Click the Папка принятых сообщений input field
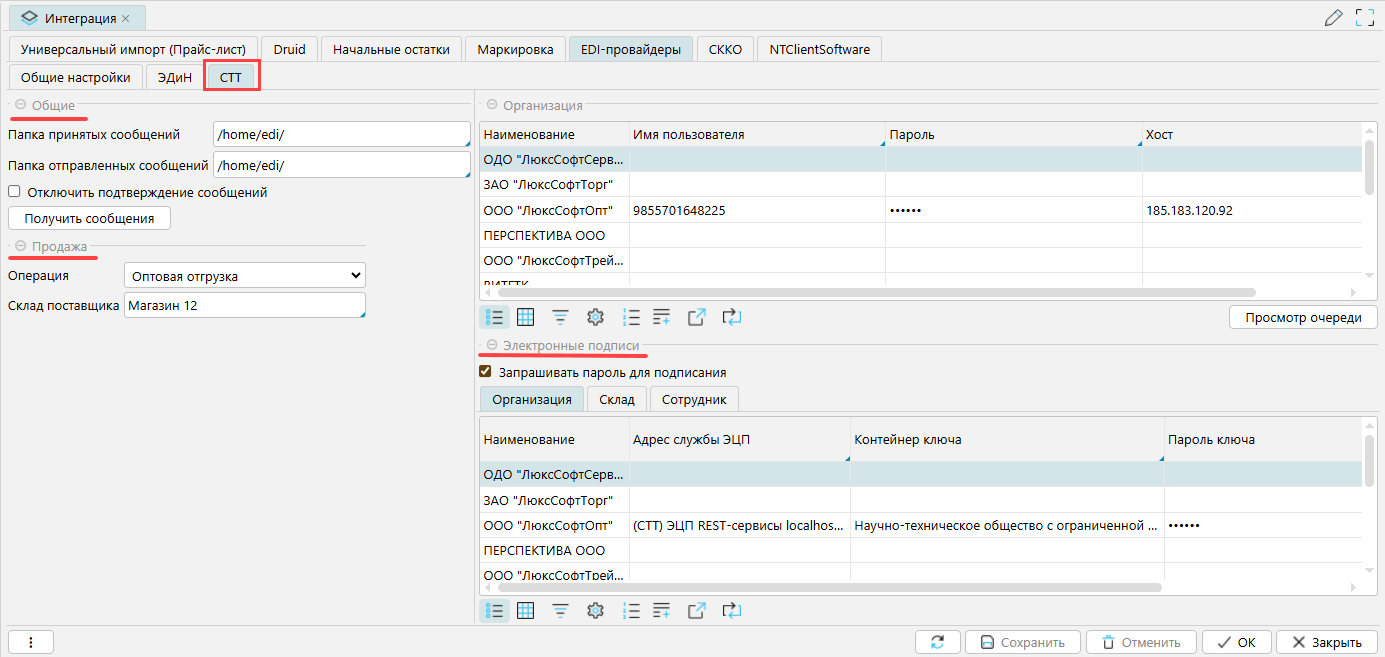 tap(341, 135)
